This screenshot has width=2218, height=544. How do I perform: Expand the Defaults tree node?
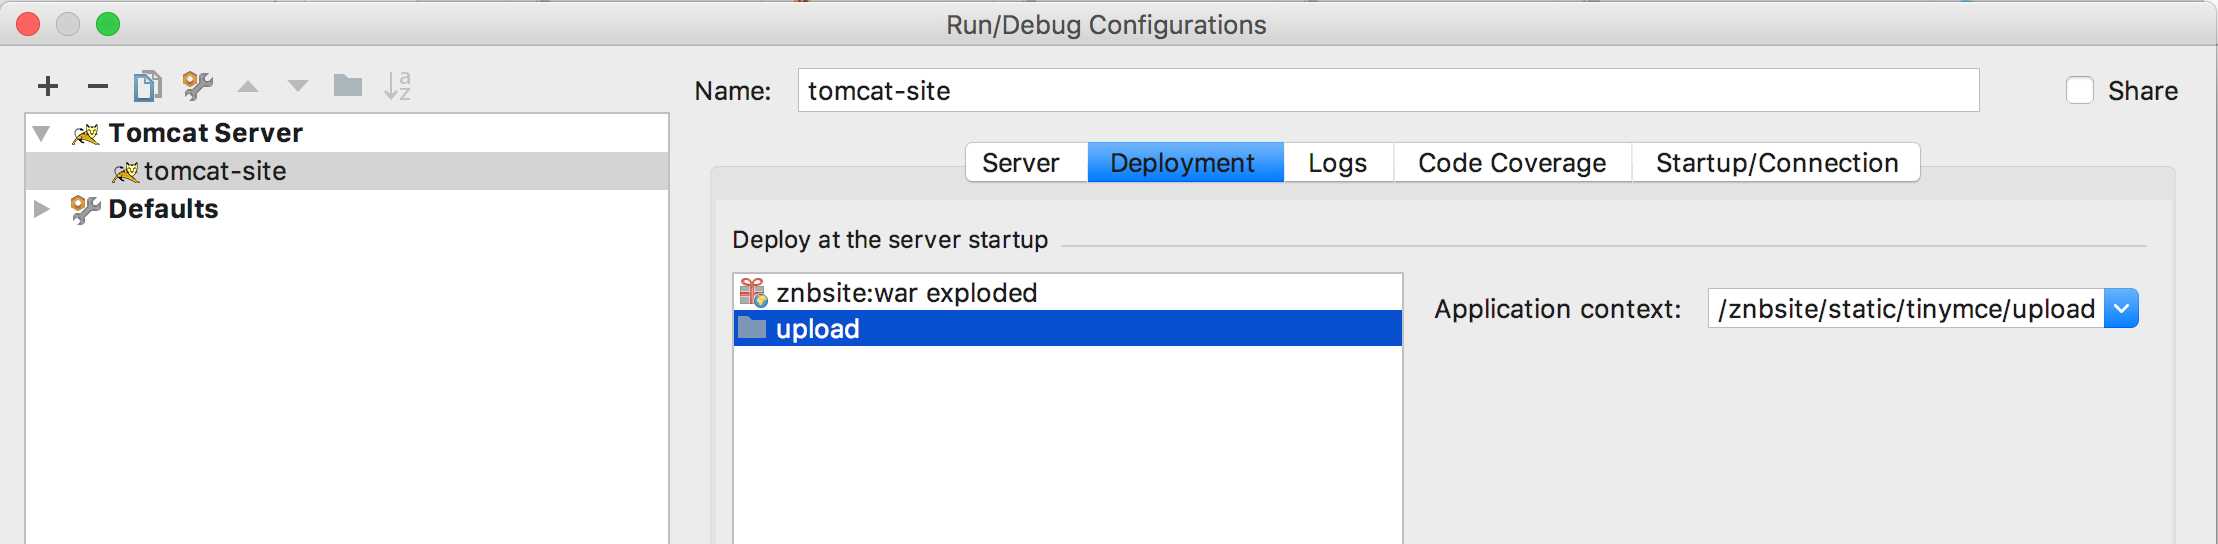point(42,209)
